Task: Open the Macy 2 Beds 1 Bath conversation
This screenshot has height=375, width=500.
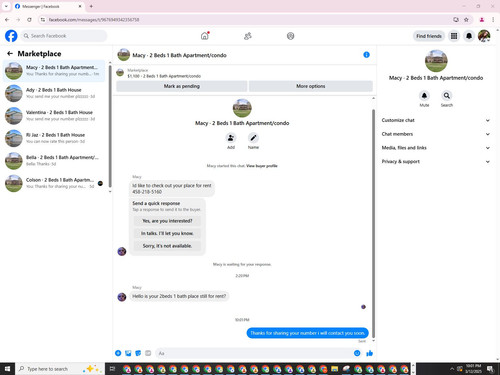Action: pos(54,71)
